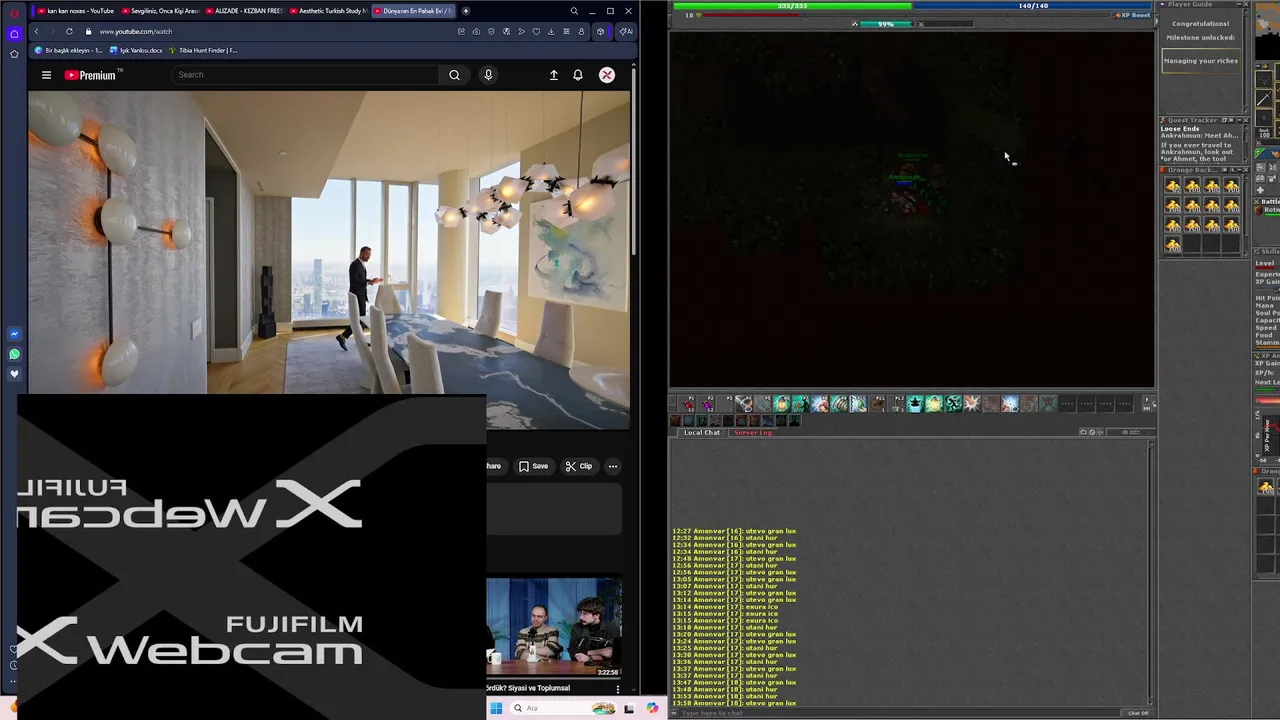
Task: Collapse the Orange Backpack container
Action: 1237,170
